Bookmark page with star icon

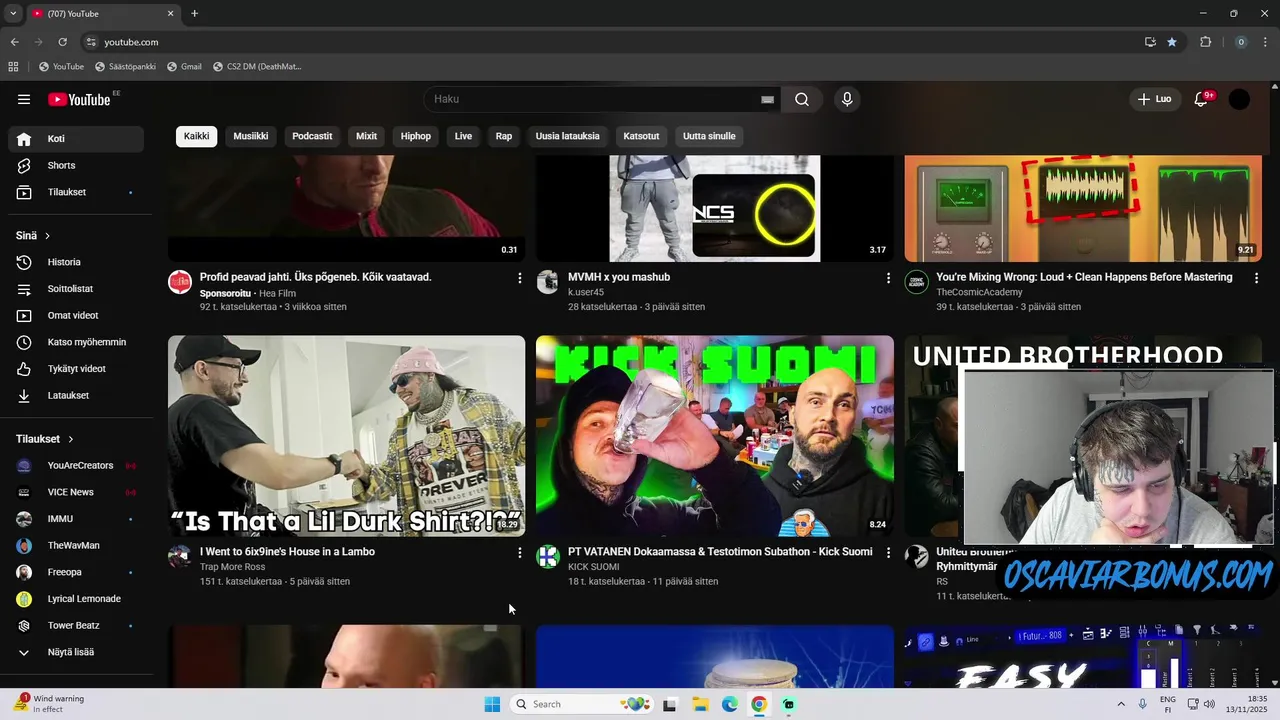[x=1172, y=42]
